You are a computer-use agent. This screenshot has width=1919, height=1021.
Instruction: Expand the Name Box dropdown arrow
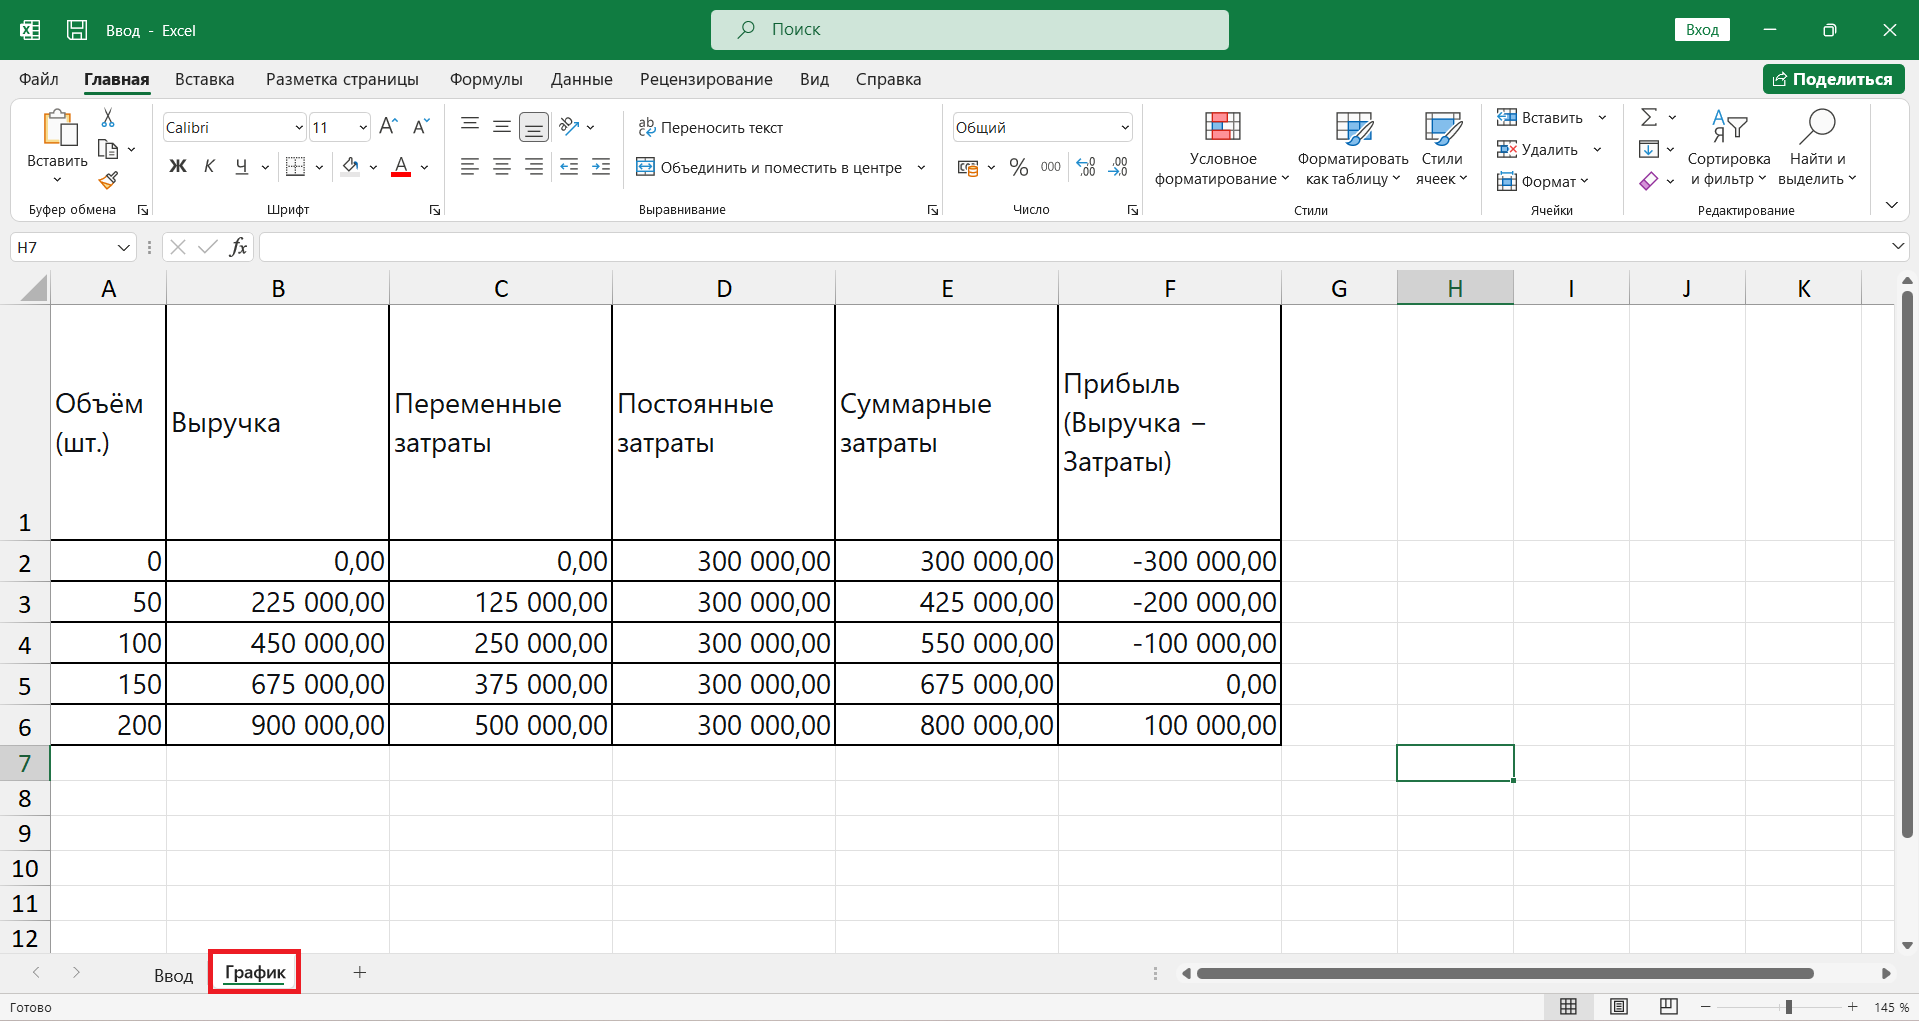coord(124,247)
